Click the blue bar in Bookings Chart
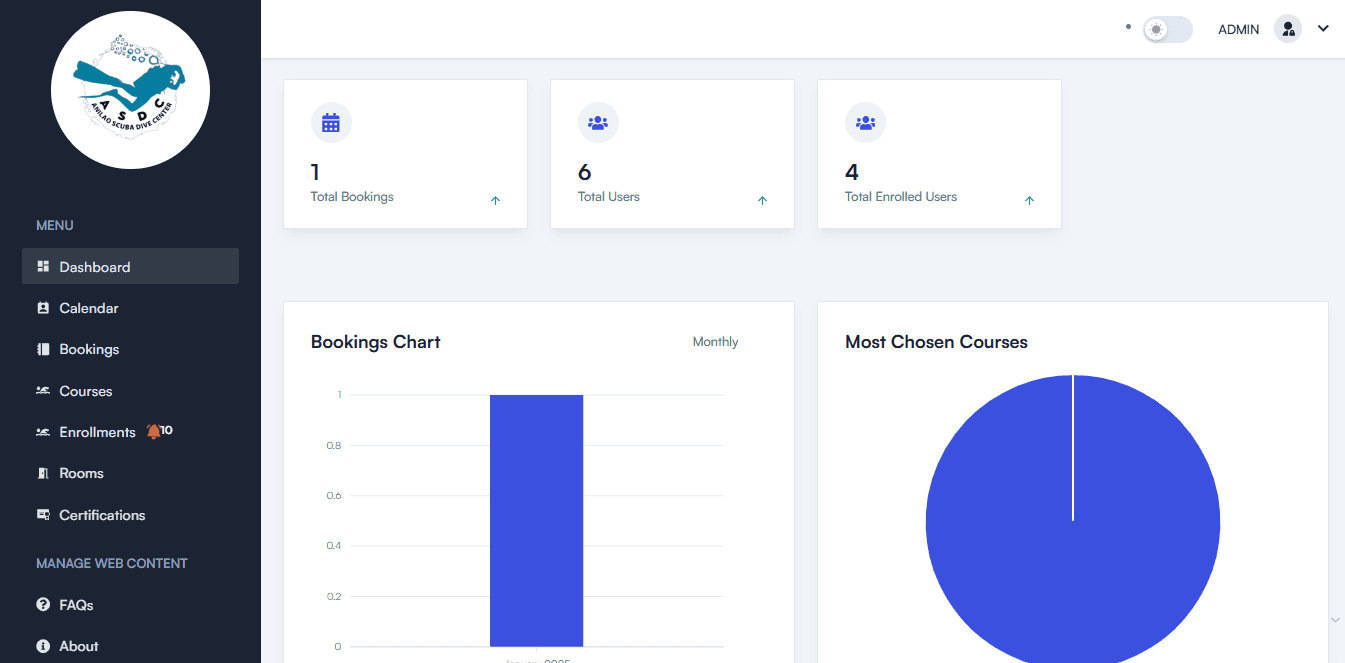Screen dimensions: 1345x663 [x=536, y=520]
